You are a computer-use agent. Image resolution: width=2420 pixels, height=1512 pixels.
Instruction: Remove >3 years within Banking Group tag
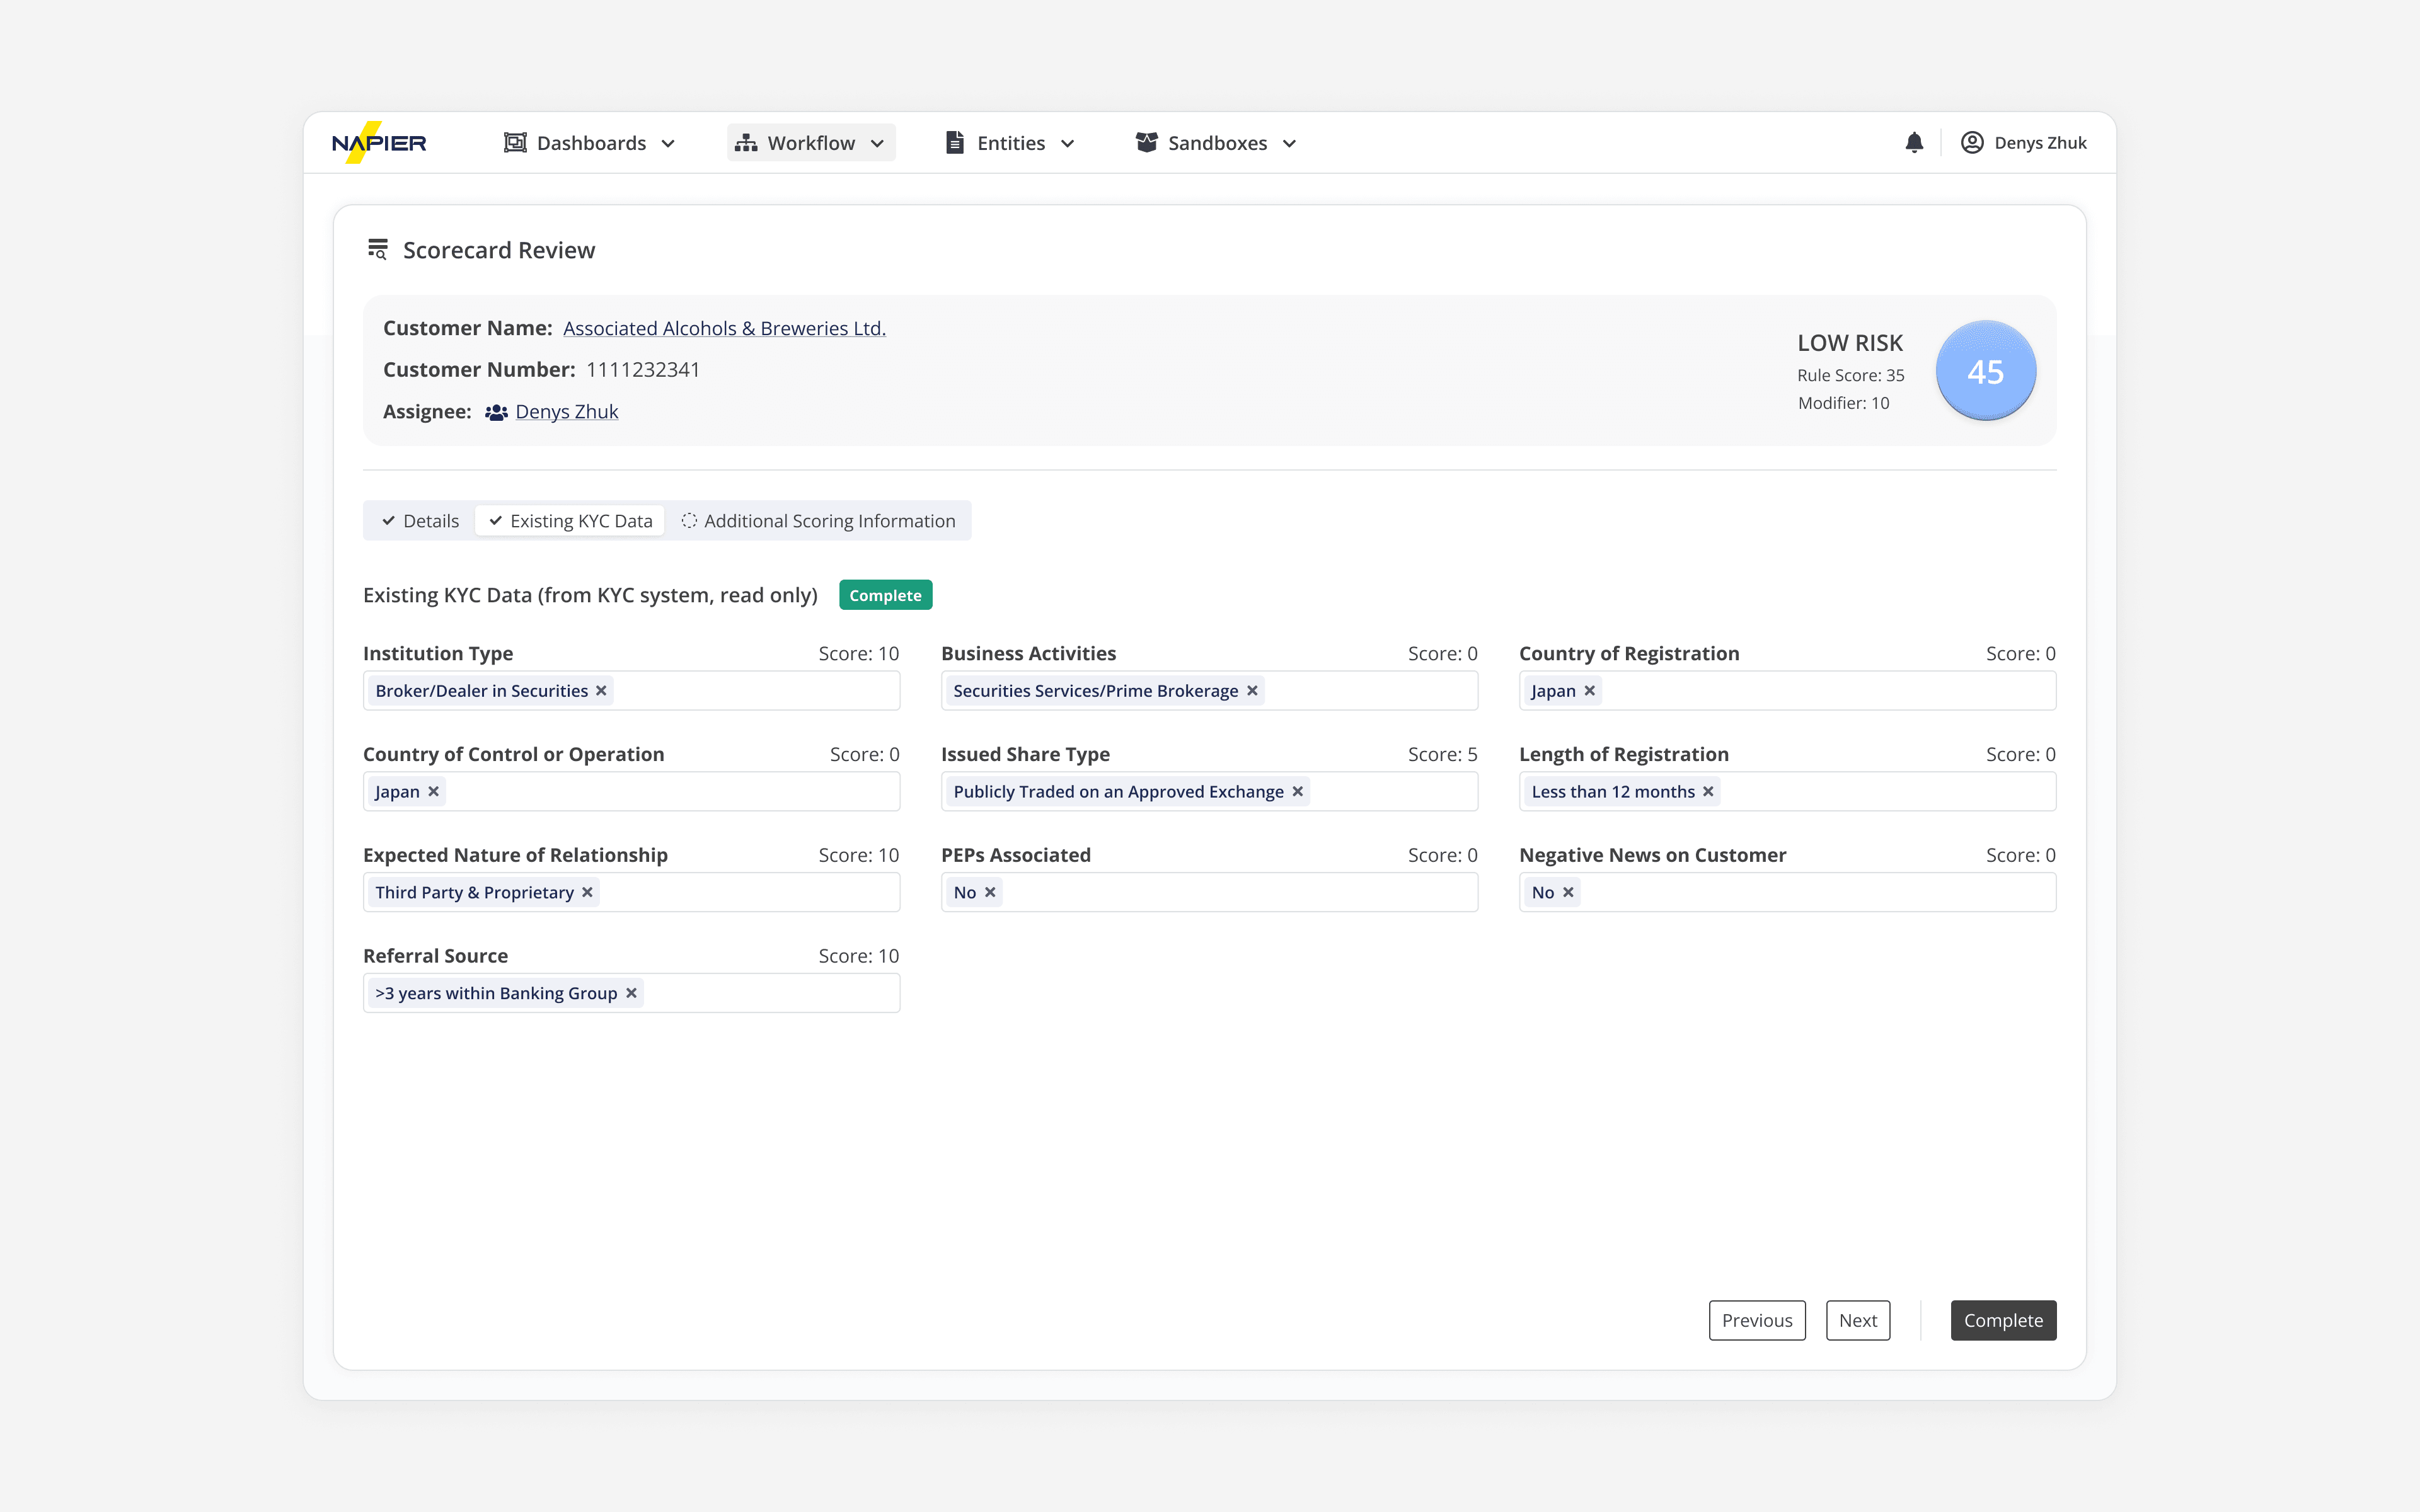[x=631, y=994]
